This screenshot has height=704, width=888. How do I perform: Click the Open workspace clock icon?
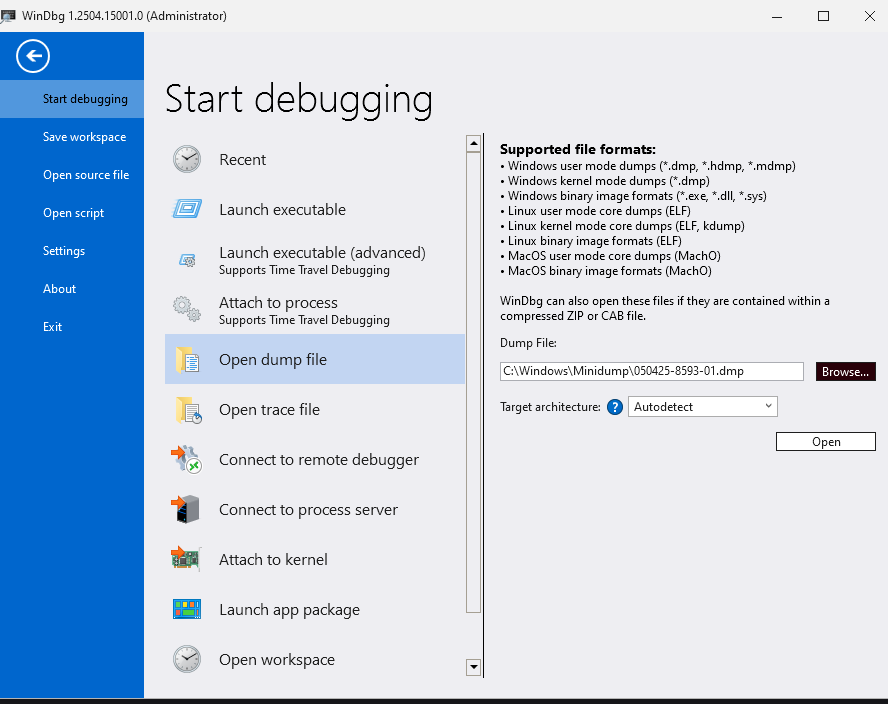(x=187, y=659)
